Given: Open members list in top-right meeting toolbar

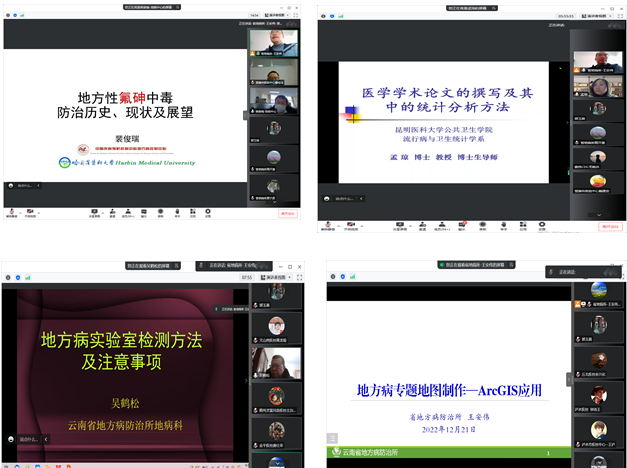Looking at the screenshot, I should point(442,226).
